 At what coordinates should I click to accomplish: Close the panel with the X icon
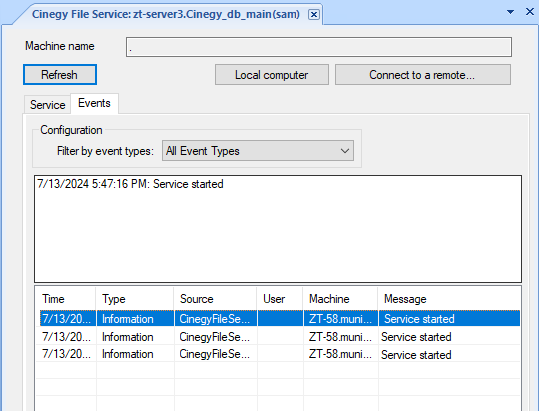click(530, 12)
